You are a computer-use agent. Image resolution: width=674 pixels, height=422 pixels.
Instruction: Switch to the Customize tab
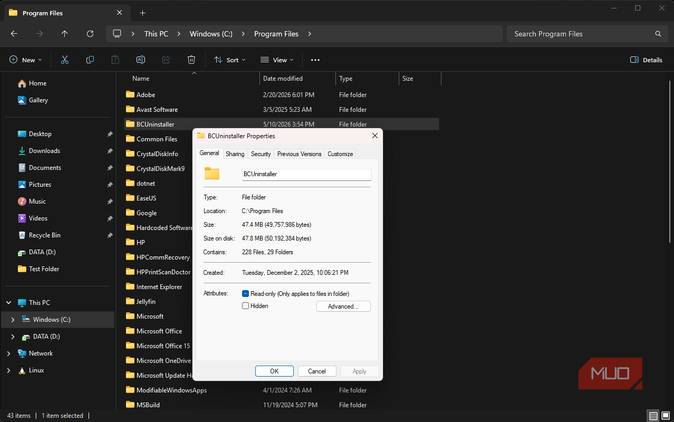tap(340, 154)
